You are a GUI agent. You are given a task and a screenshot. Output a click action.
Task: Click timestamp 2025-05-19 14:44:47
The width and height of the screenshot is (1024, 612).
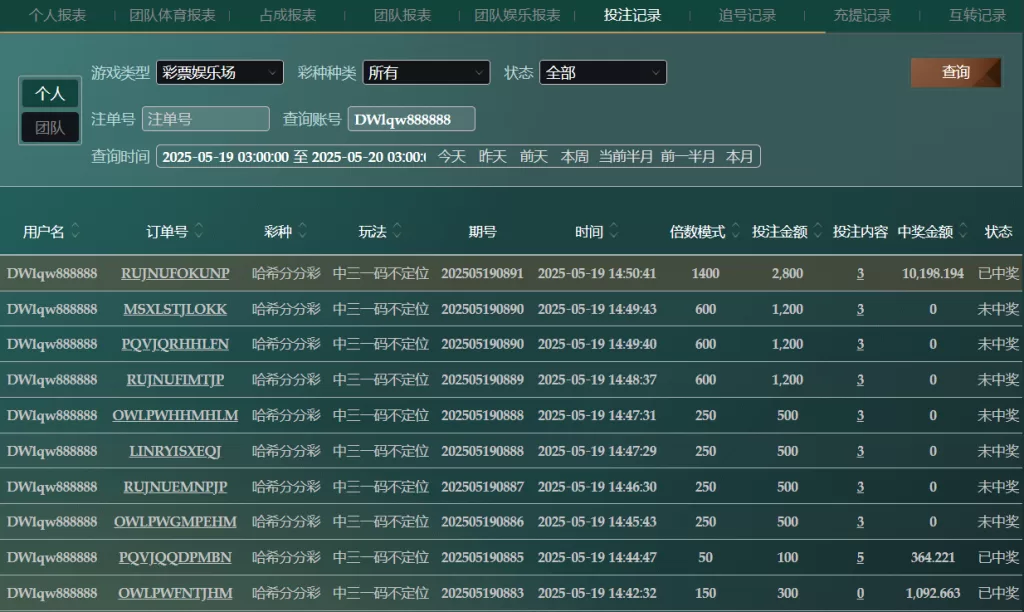tap(597, 558)
